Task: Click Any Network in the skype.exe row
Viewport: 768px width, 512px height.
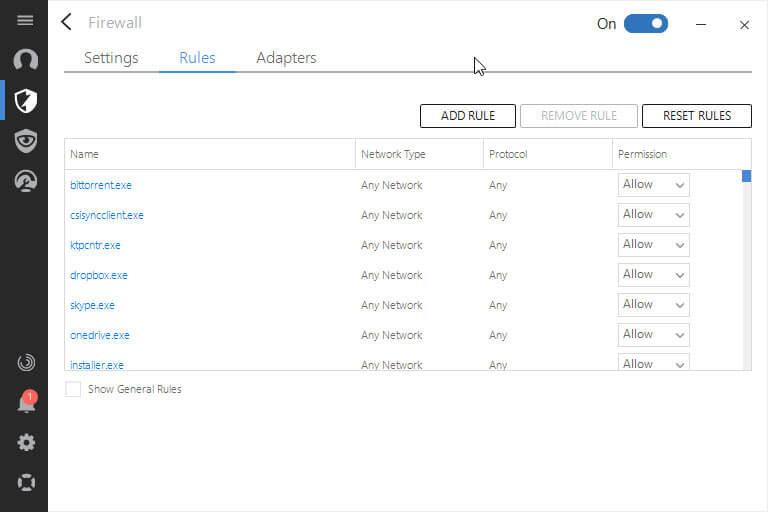Action: 391,305
